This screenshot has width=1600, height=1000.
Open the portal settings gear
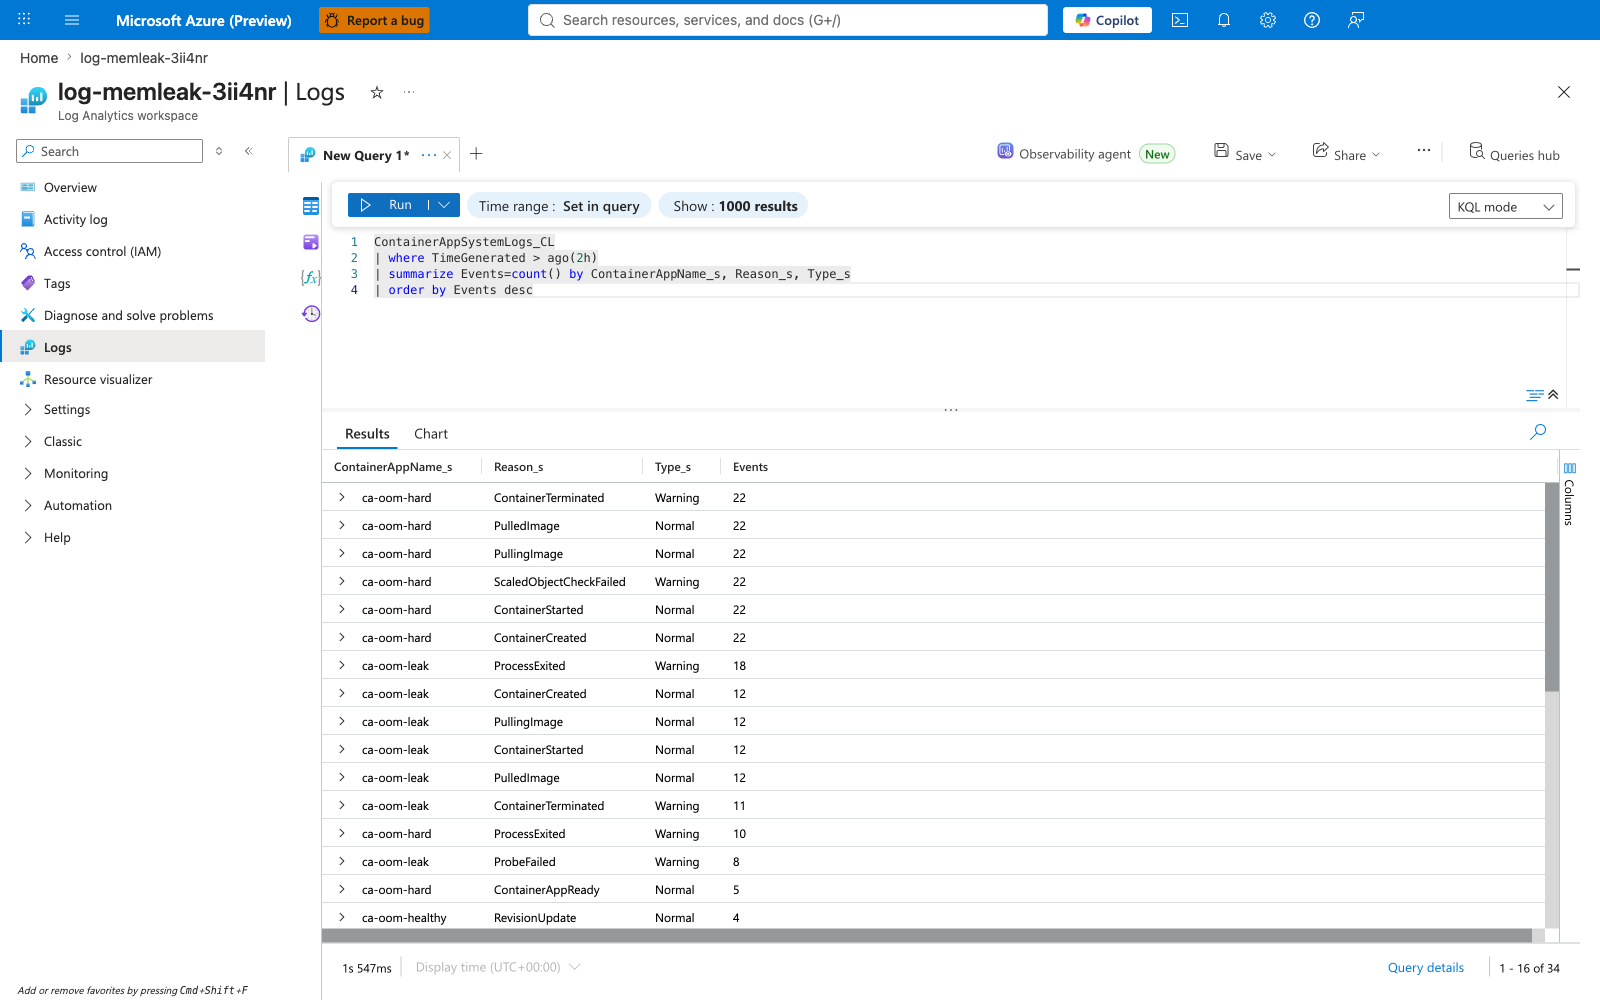[x=1268, y=20]
